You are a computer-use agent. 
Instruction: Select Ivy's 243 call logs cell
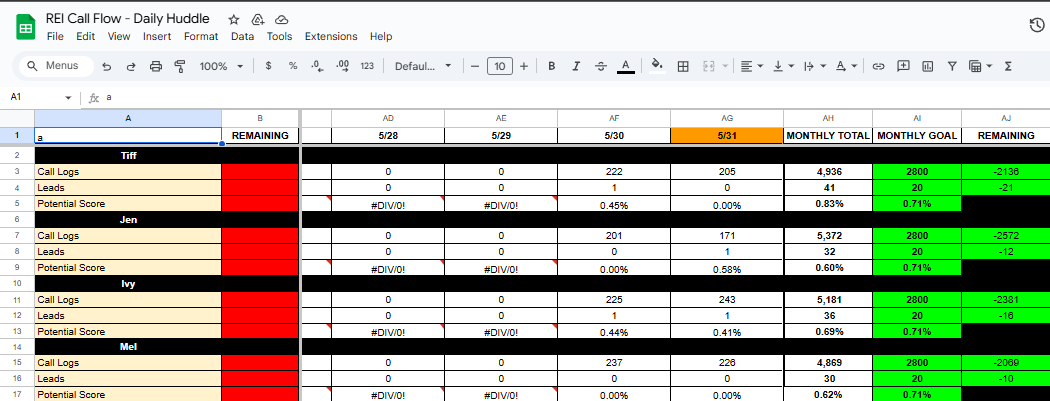[x=727, y=299]
